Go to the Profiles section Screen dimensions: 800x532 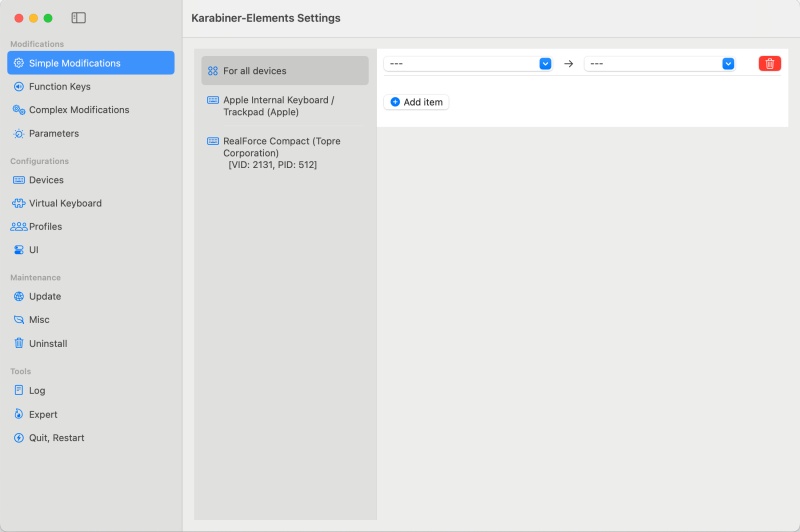pos(45,227)
